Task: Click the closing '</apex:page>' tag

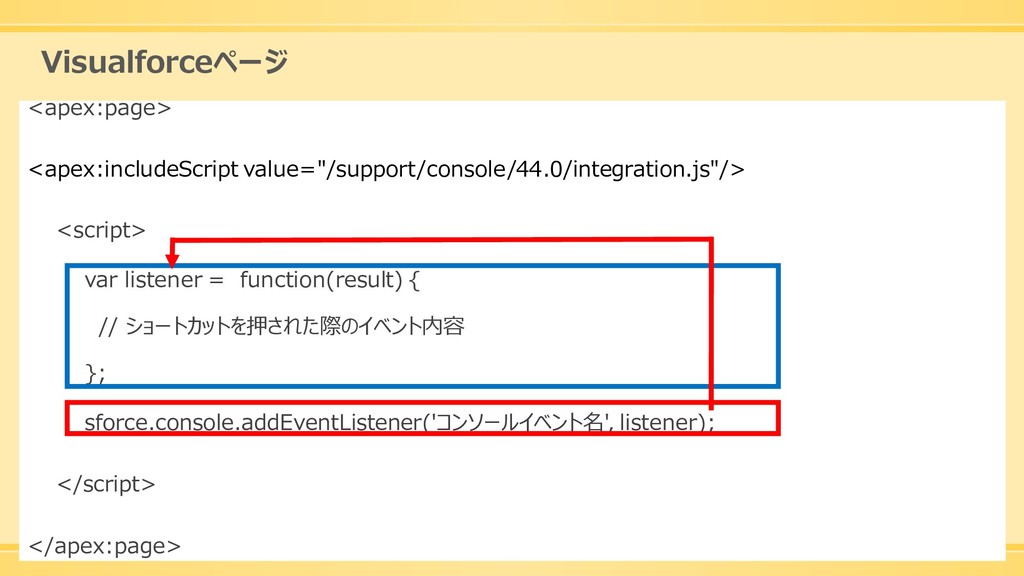Action: pyautogui.click(x=104, y=546)
